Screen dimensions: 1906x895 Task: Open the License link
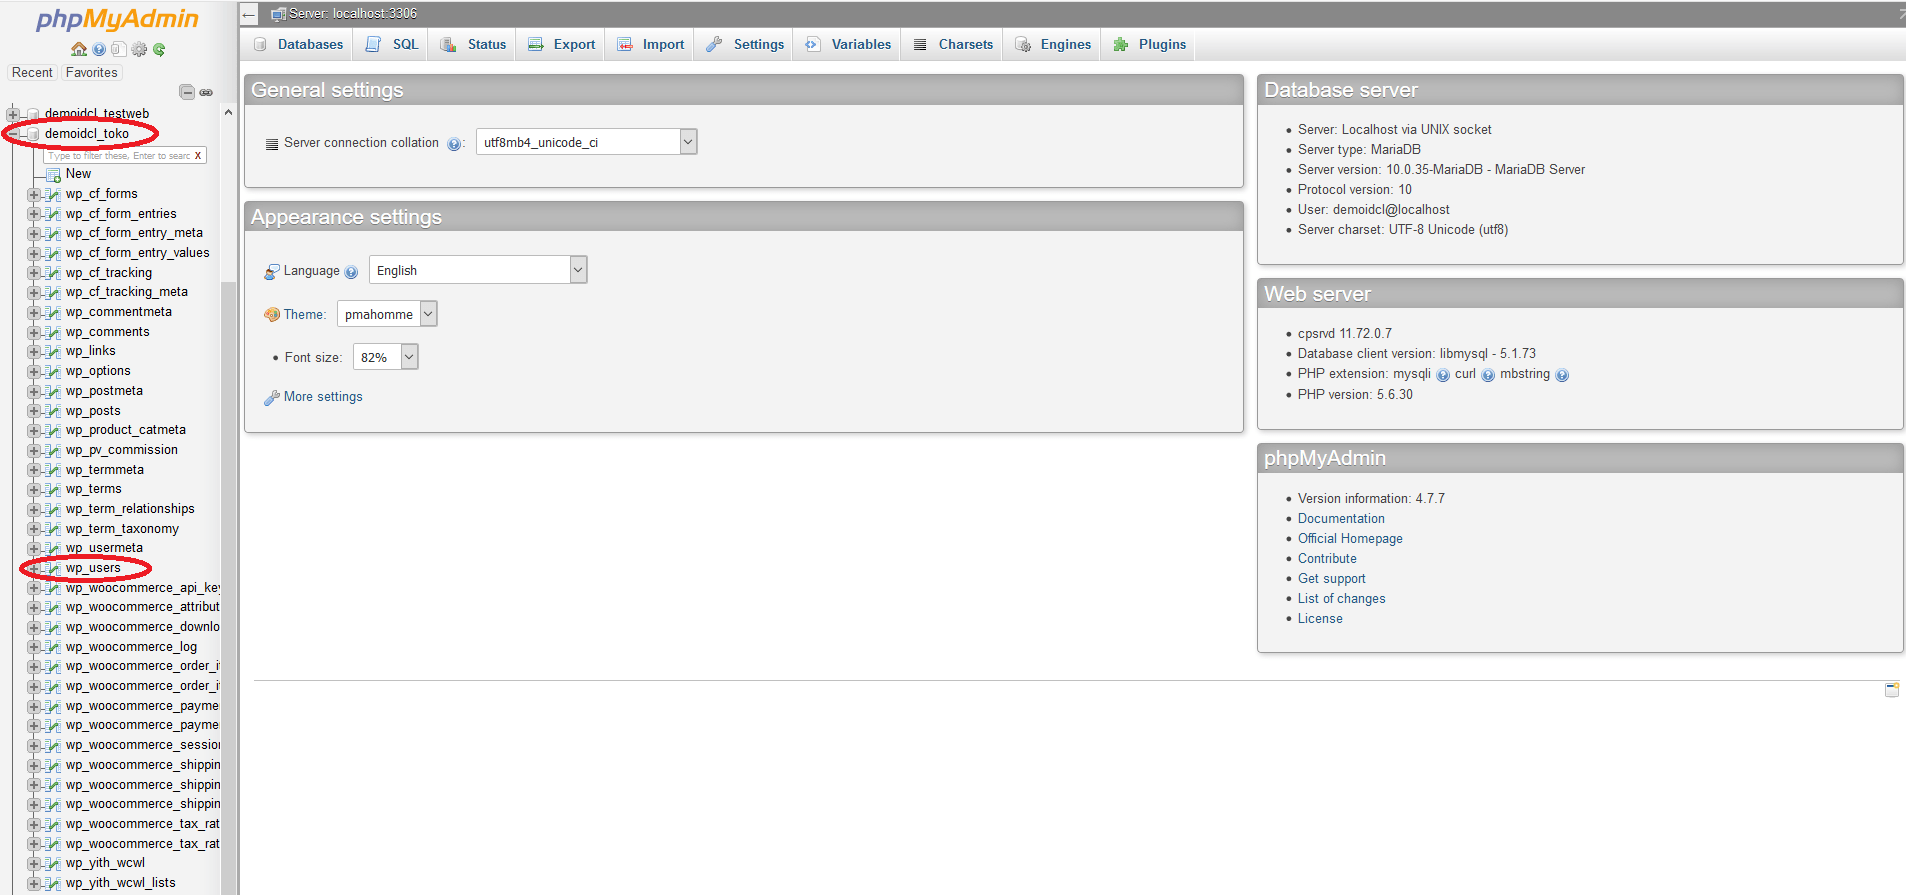(1320, 619)
